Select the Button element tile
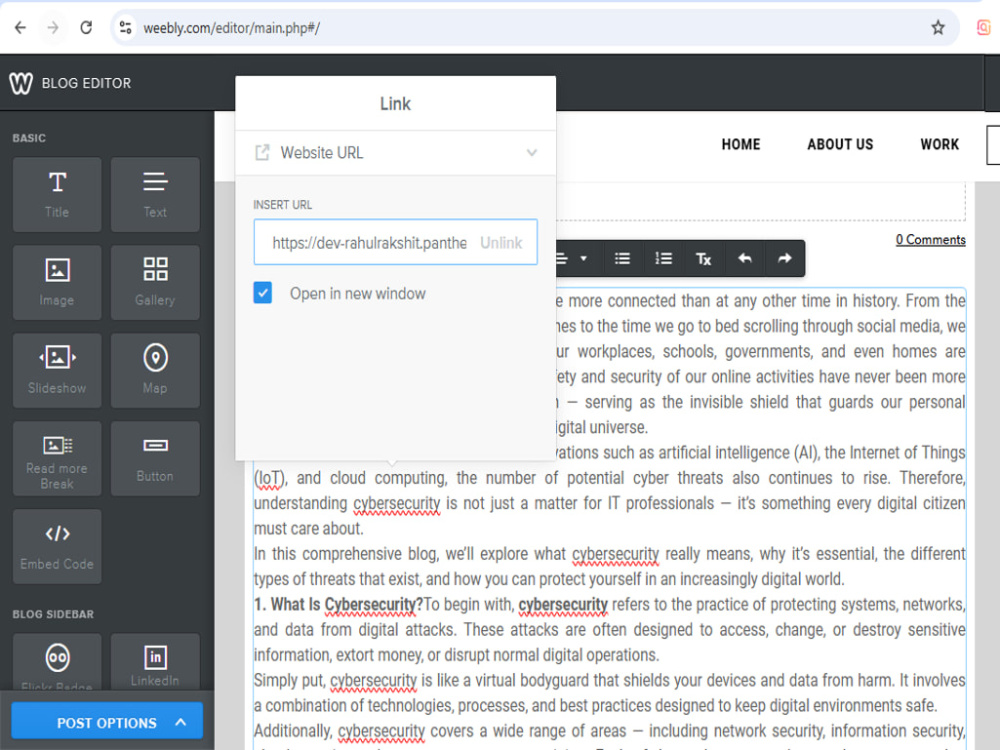This screenshot has height=750, width=1000. click(155, 459)
